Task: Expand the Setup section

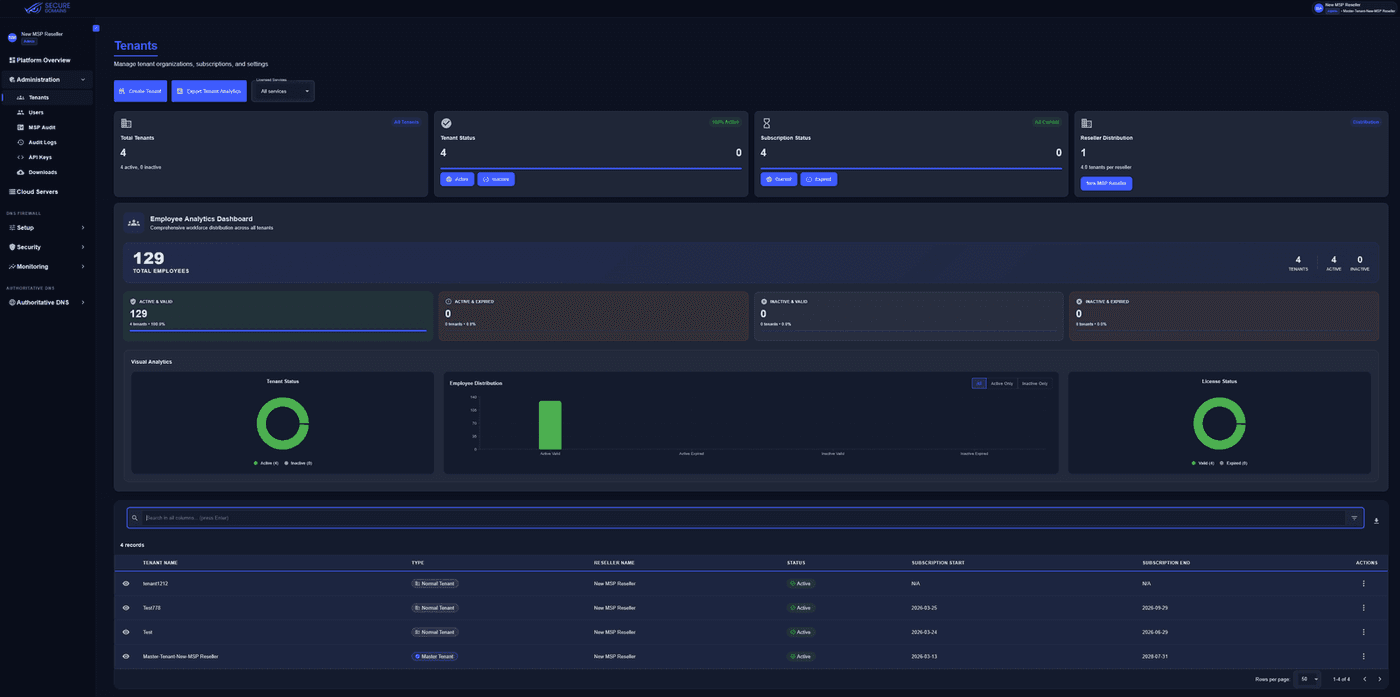Action: [x=47, y=228]
